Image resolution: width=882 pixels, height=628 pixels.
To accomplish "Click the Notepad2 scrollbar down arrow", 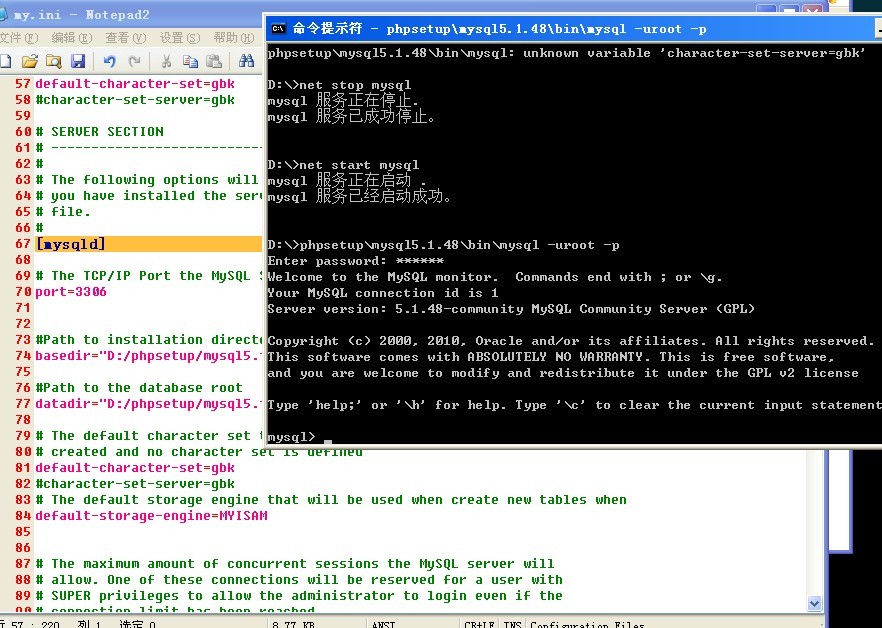I will 814,604.
